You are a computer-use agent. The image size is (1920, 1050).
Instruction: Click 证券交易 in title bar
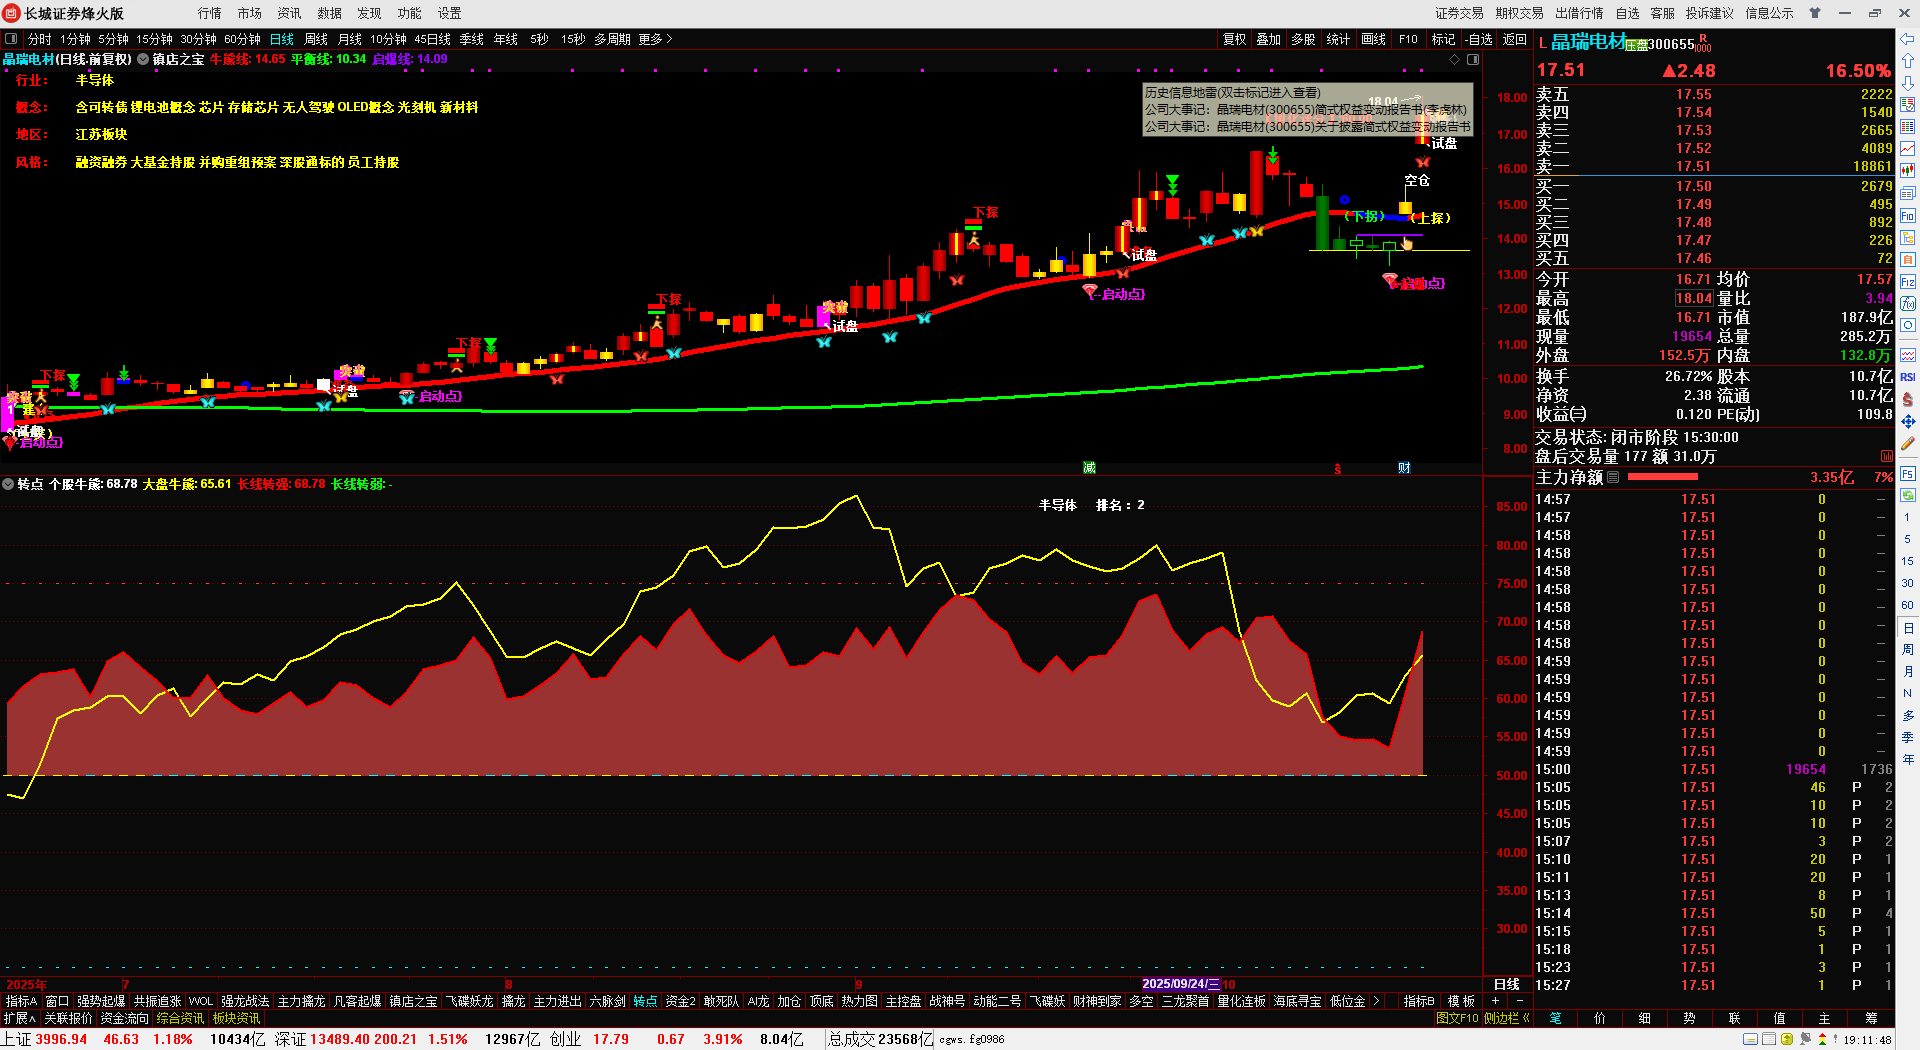(1460, 13)
